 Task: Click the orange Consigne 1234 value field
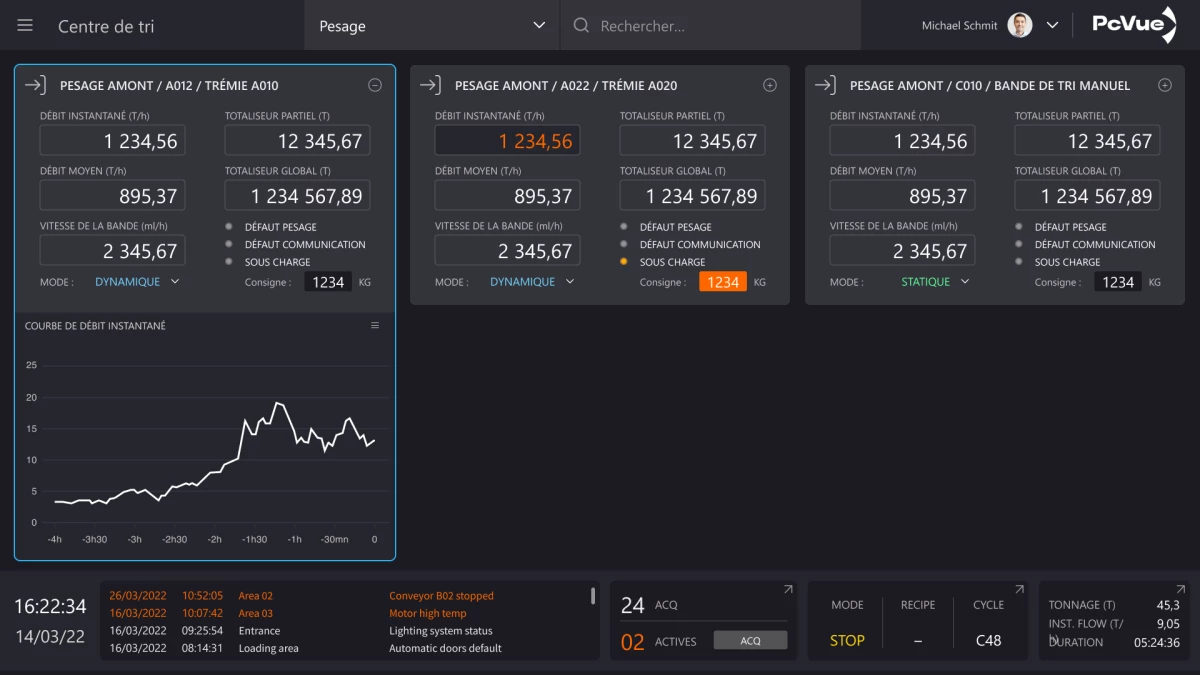(x=722, y=282)
